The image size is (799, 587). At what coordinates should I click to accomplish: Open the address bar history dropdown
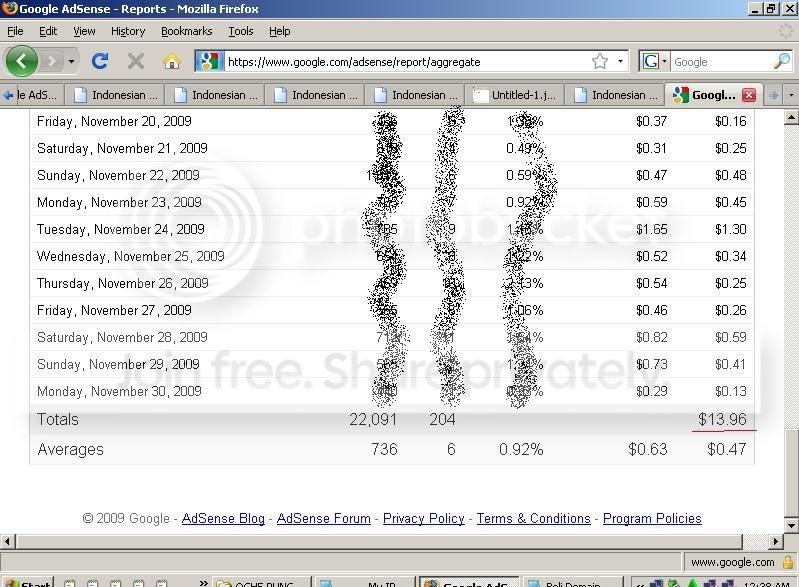[620, 61]
